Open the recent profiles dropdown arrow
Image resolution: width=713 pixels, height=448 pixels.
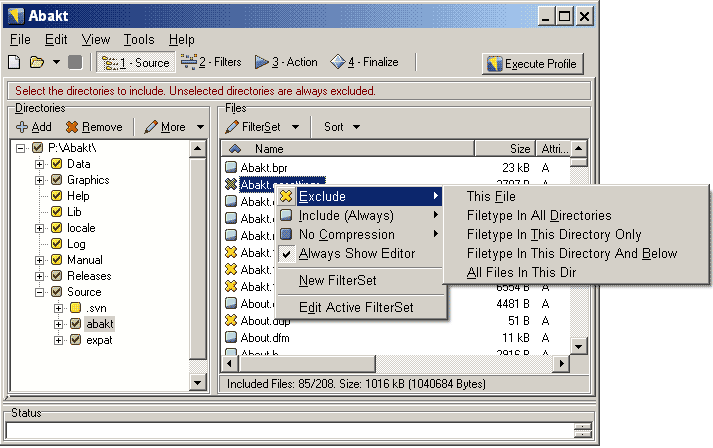point(56,62)
